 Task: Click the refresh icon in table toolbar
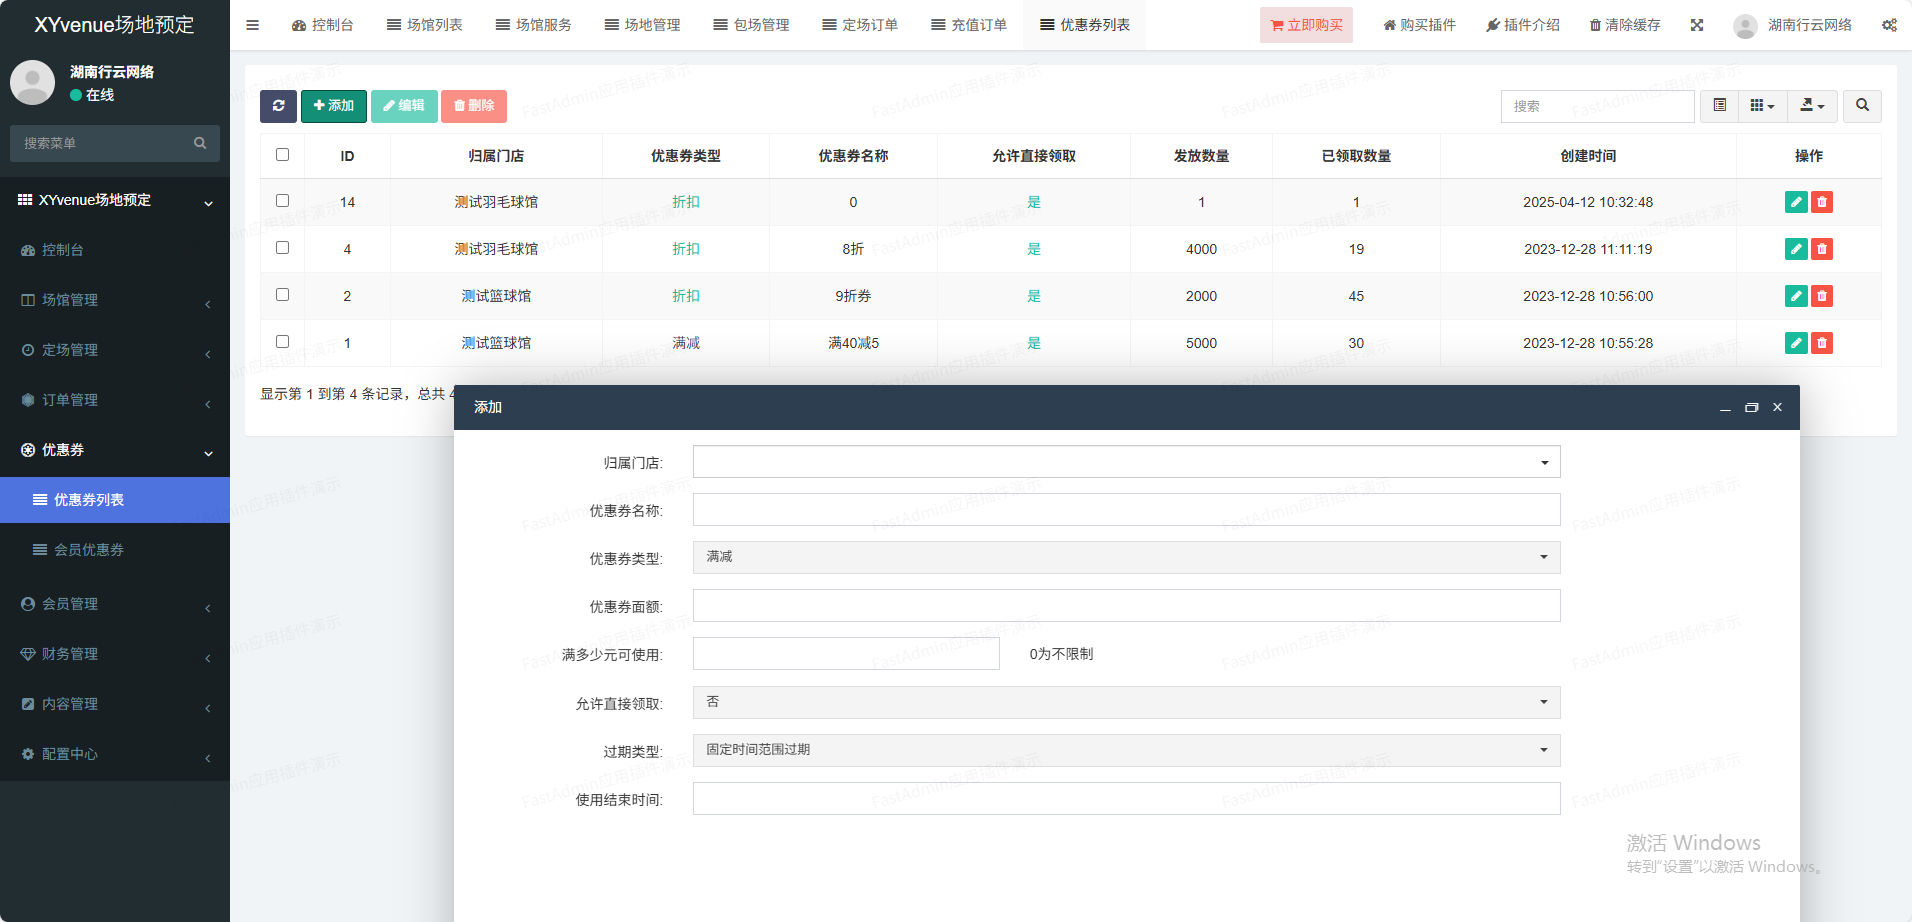point(278,106)
